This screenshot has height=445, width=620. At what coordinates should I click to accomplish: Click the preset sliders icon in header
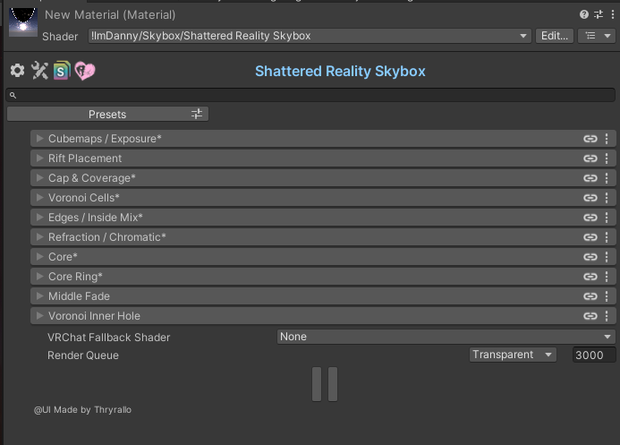pyautogui.click(x=599, y=15)
